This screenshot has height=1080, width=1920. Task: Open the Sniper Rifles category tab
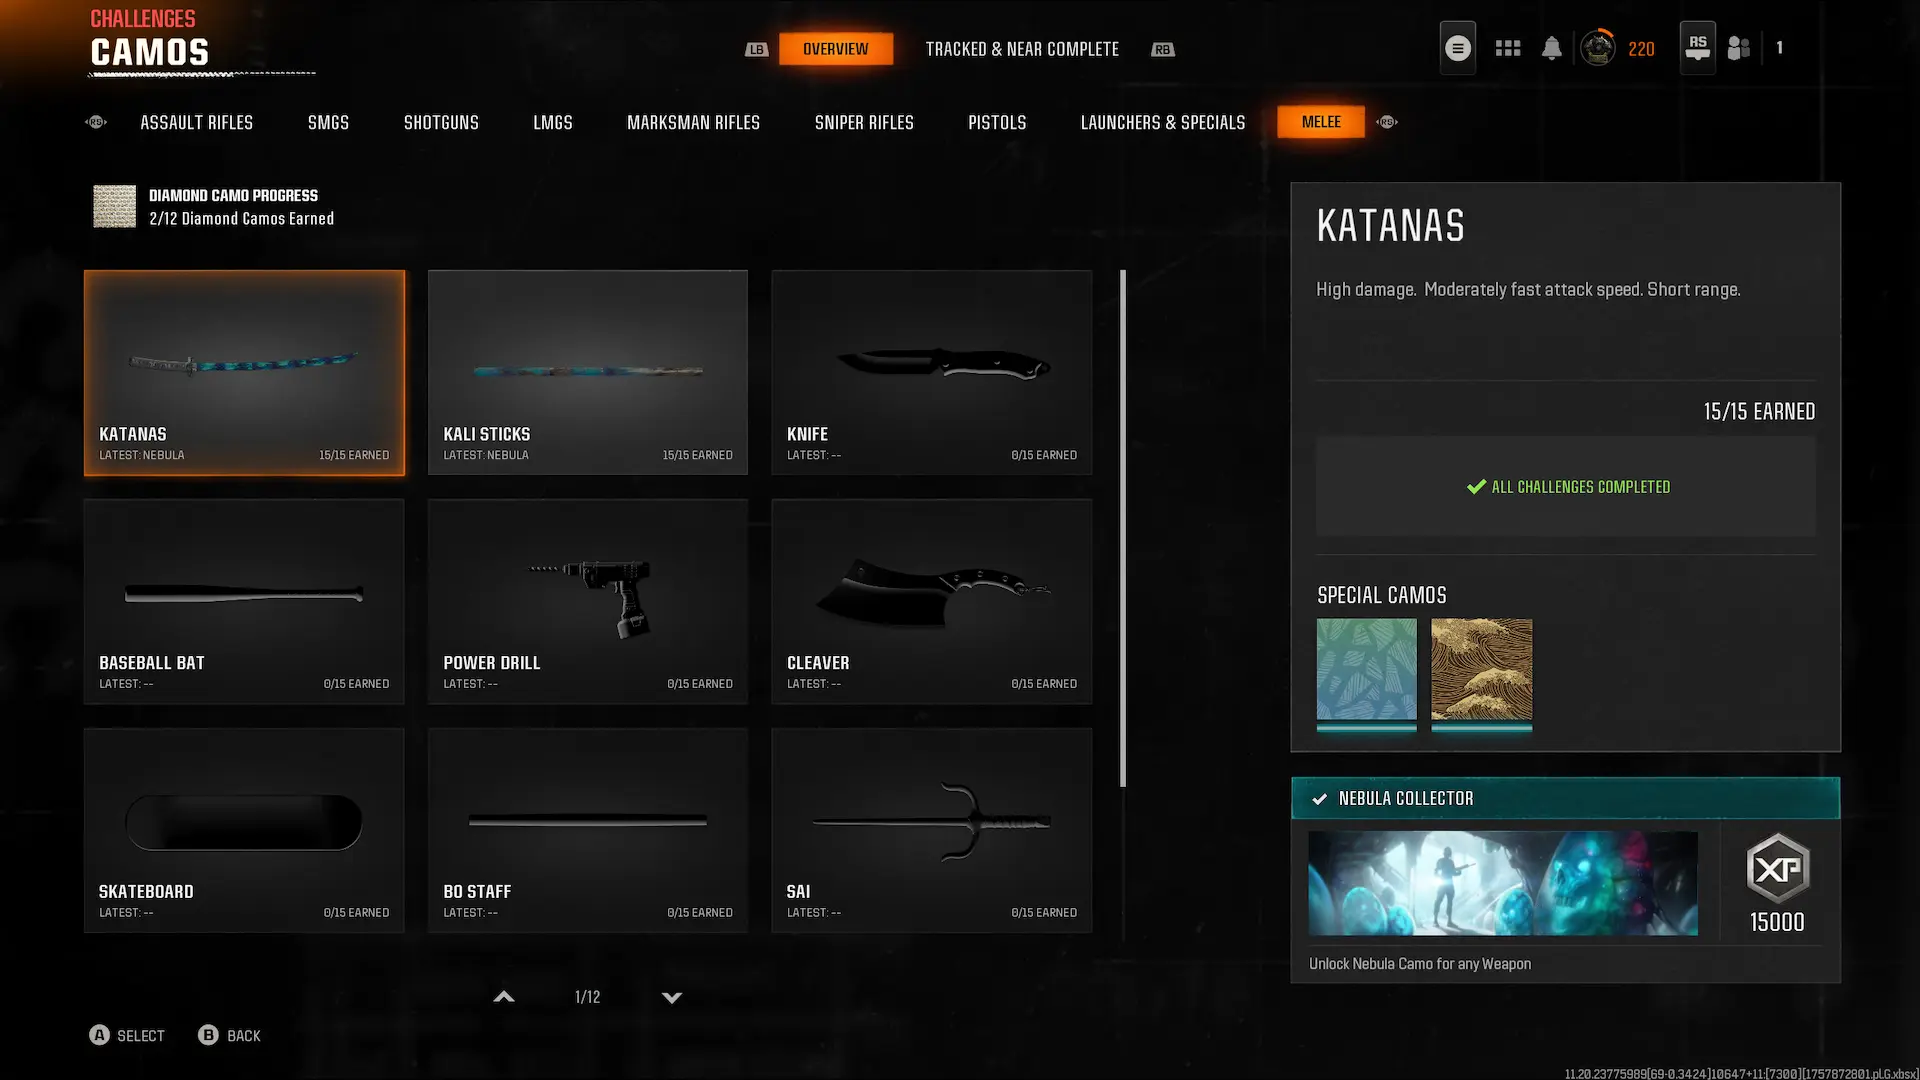pos(863,122)
